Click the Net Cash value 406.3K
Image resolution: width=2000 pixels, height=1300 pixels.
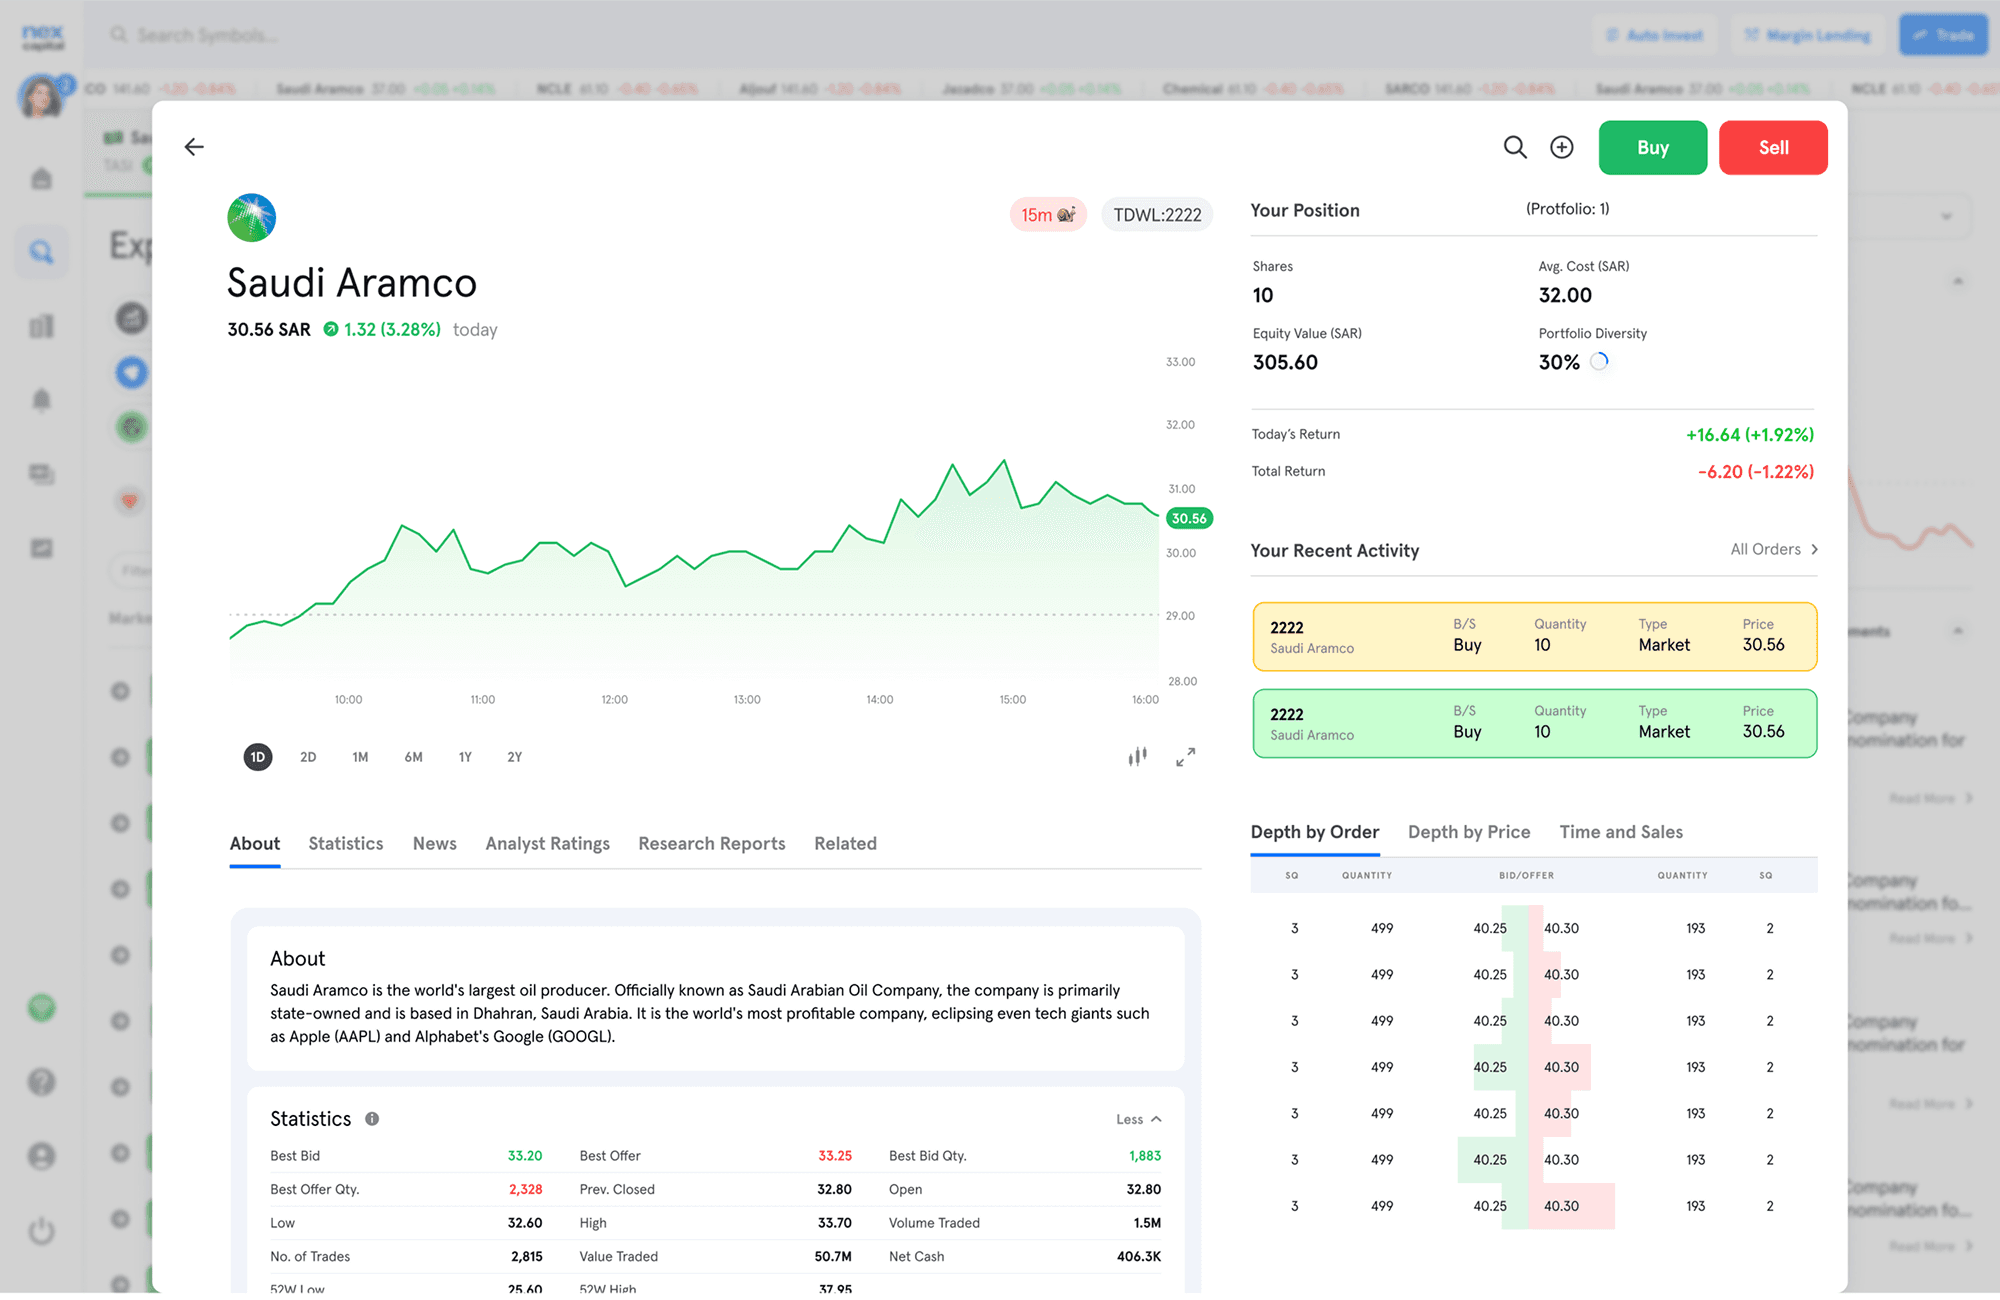[1139, 1257]
